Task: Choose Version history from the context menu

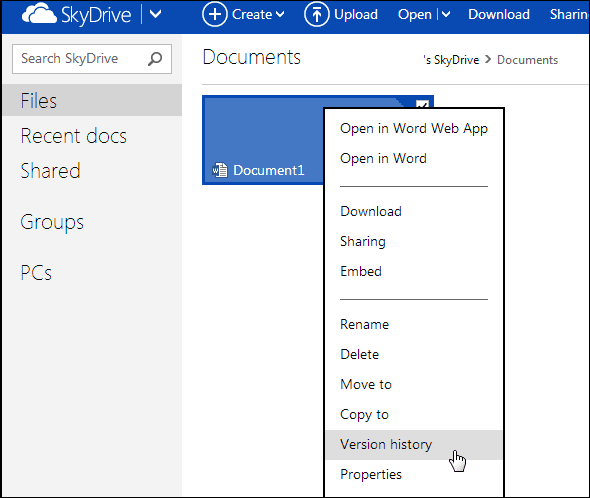Action: (414, 445)
